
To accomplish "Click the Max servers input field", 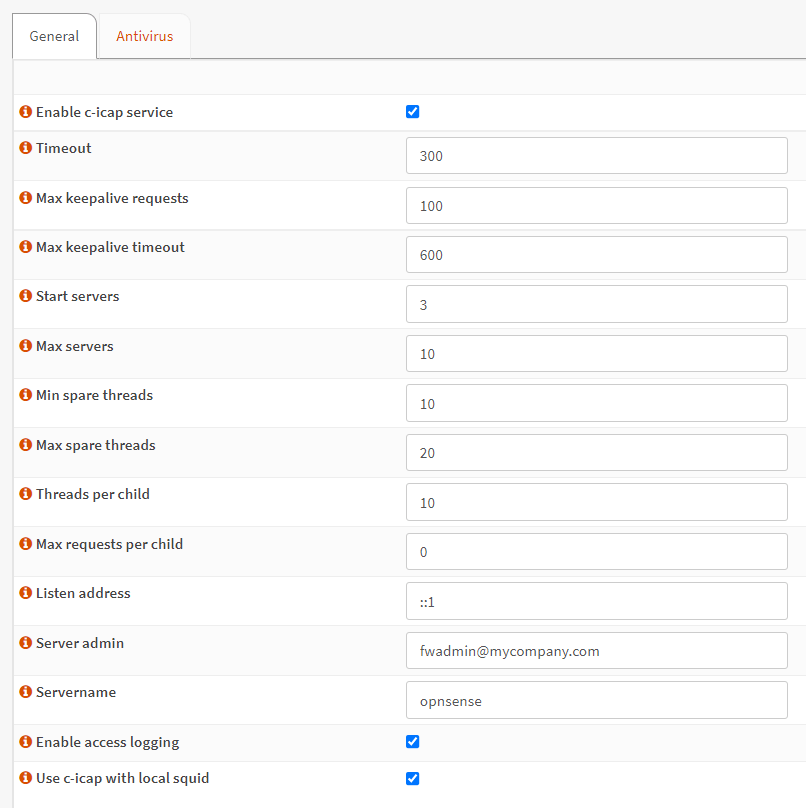I will click(x=596, y=354).
